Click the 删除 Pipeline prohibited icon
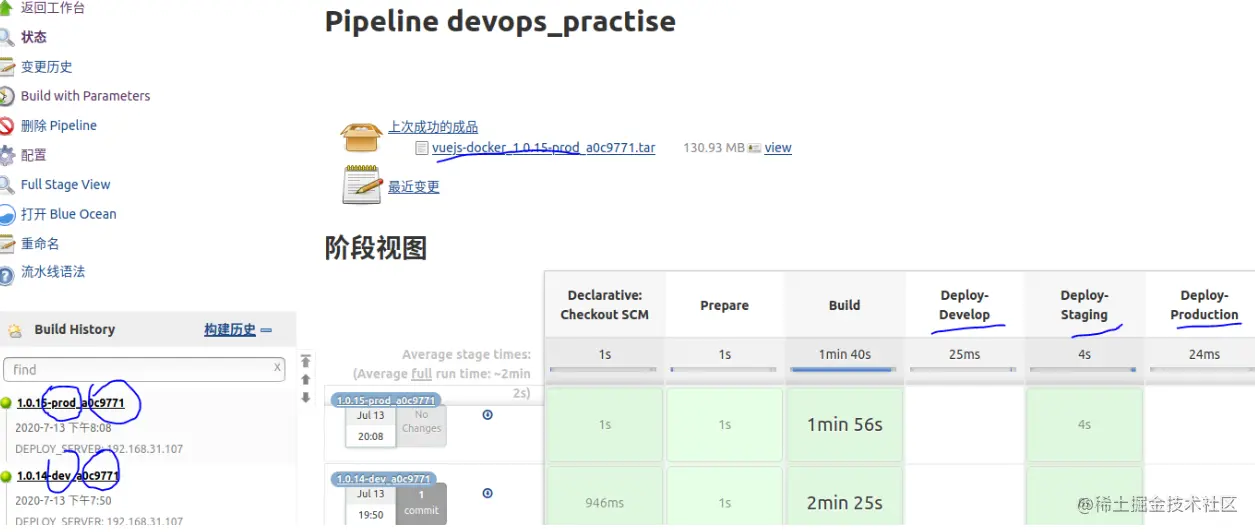 coord(6,126)
